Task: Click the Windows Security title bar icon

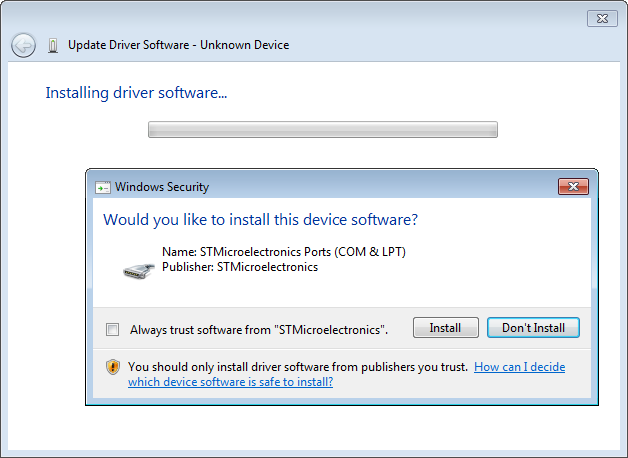Action: point(103,187)
